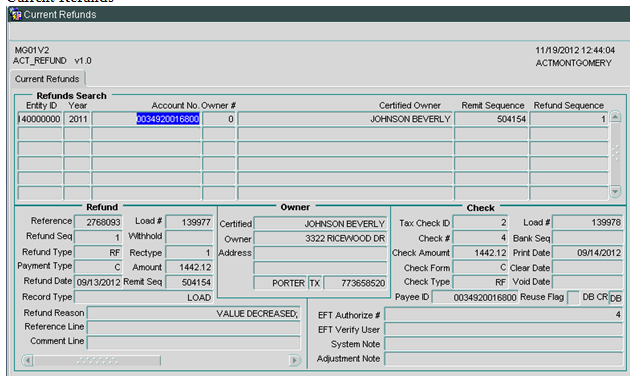Screen dimensions: 634x380
Task: Click Refund Reason field VALUE DECREASED
Action: click(x=194, y=313)
